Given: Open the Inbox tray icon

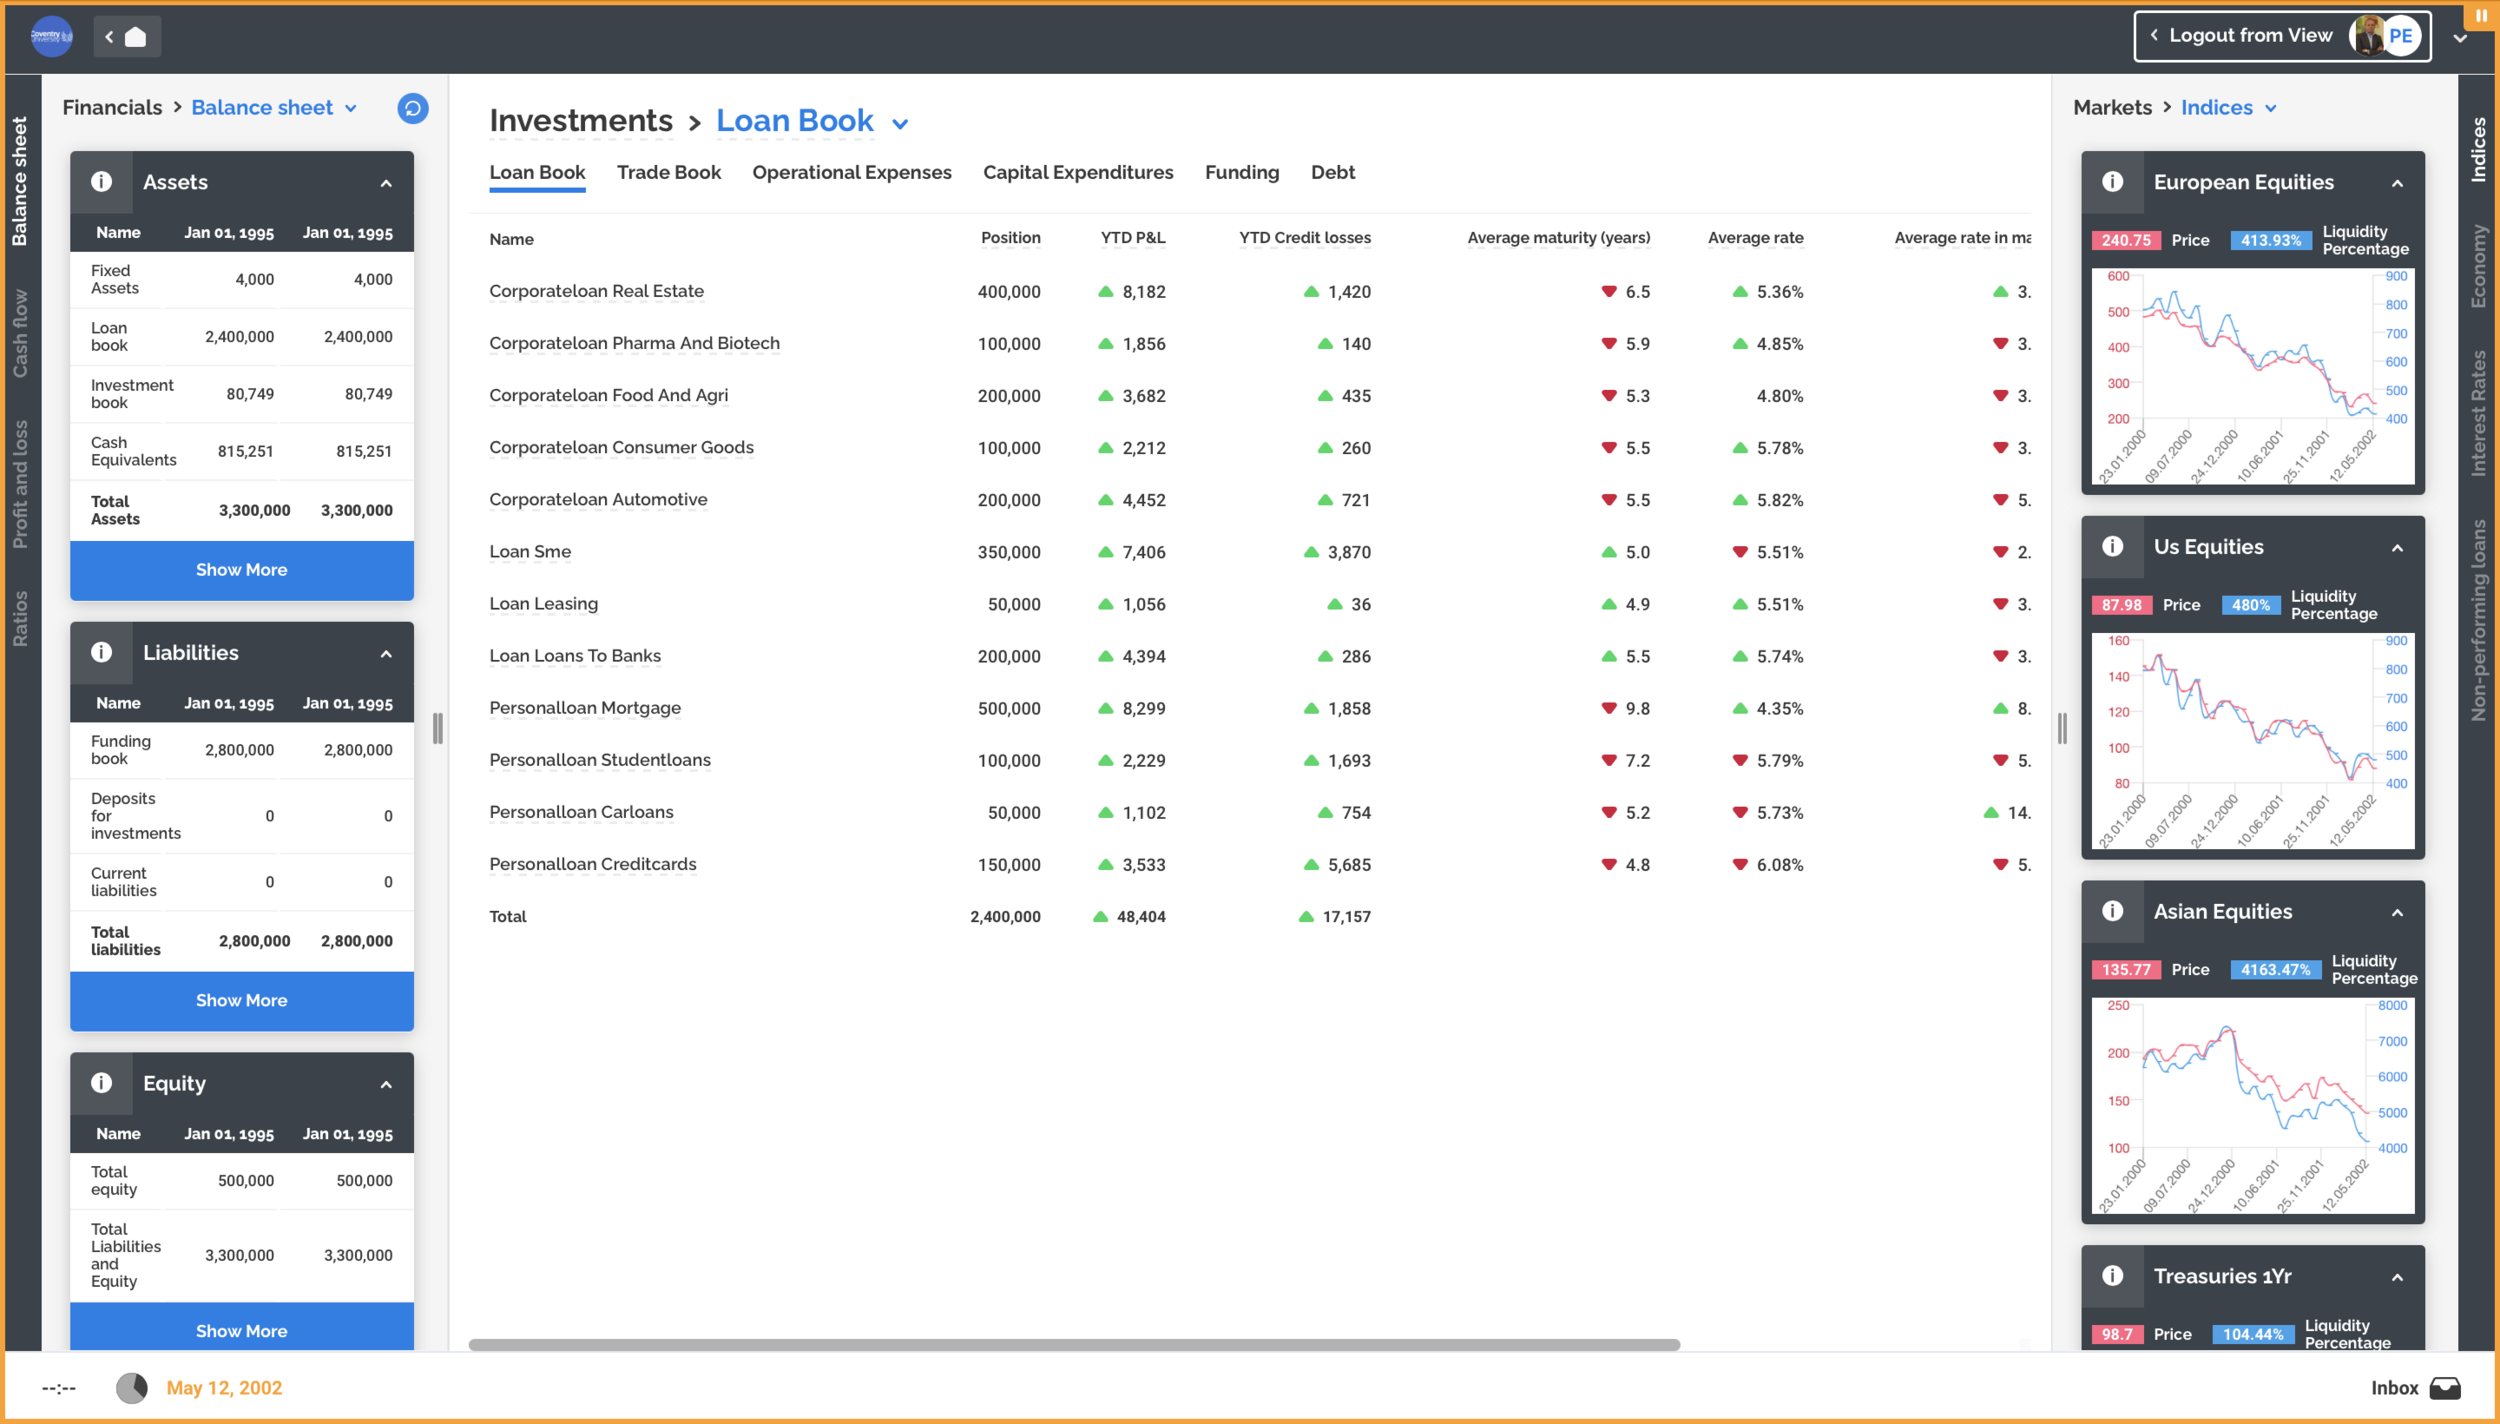Looking at the screenshot, I should pos(2444,1388).
